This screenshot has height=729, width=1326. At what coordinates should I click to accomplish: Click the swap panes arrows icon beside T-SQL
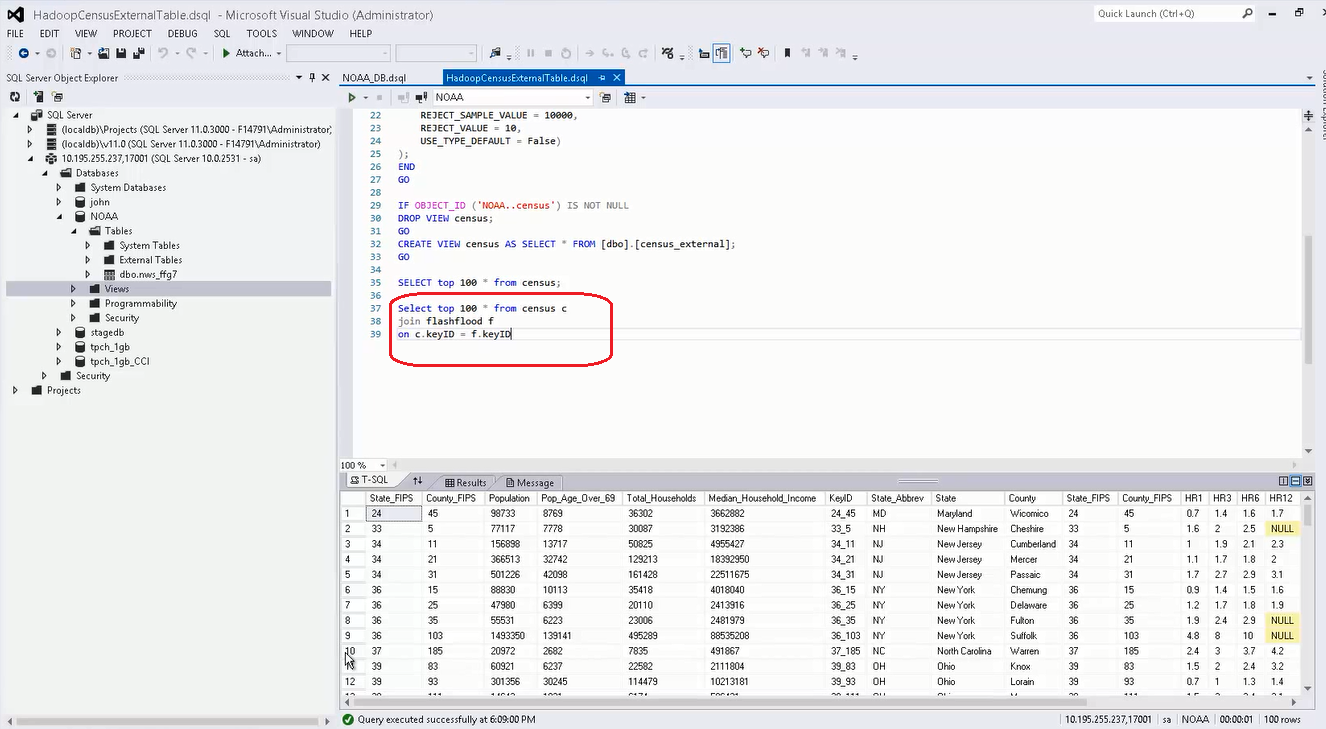pyautogui.click(x=418, y=481)
